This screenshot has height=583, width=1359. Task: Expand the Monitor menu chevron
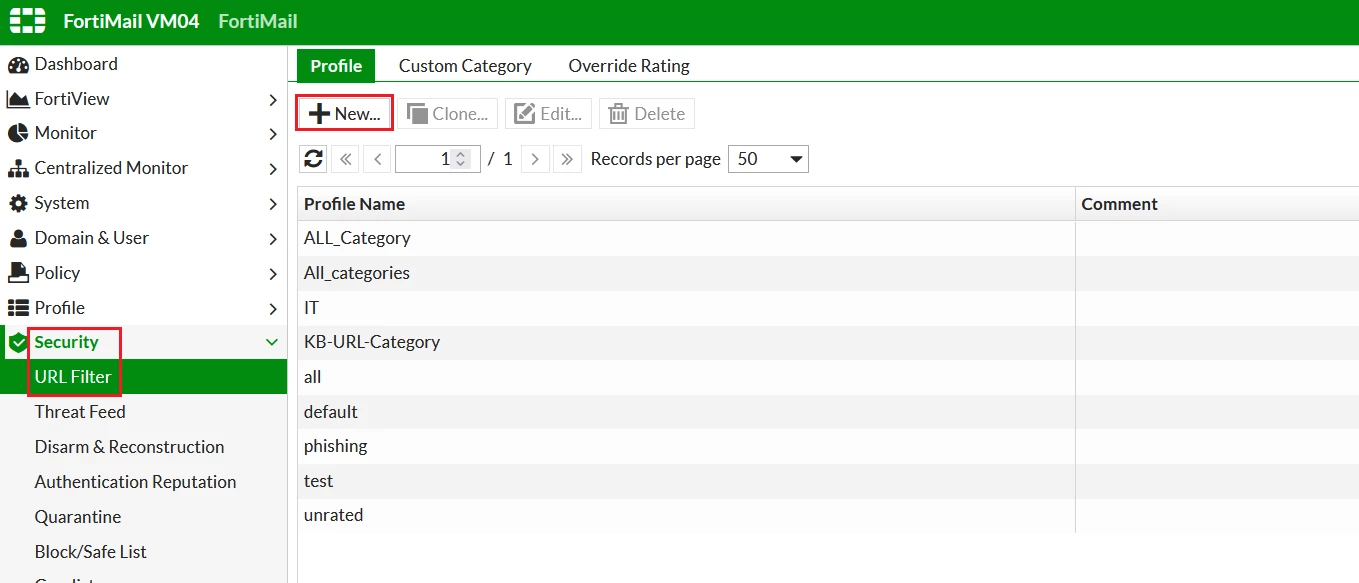pos(273,134)
